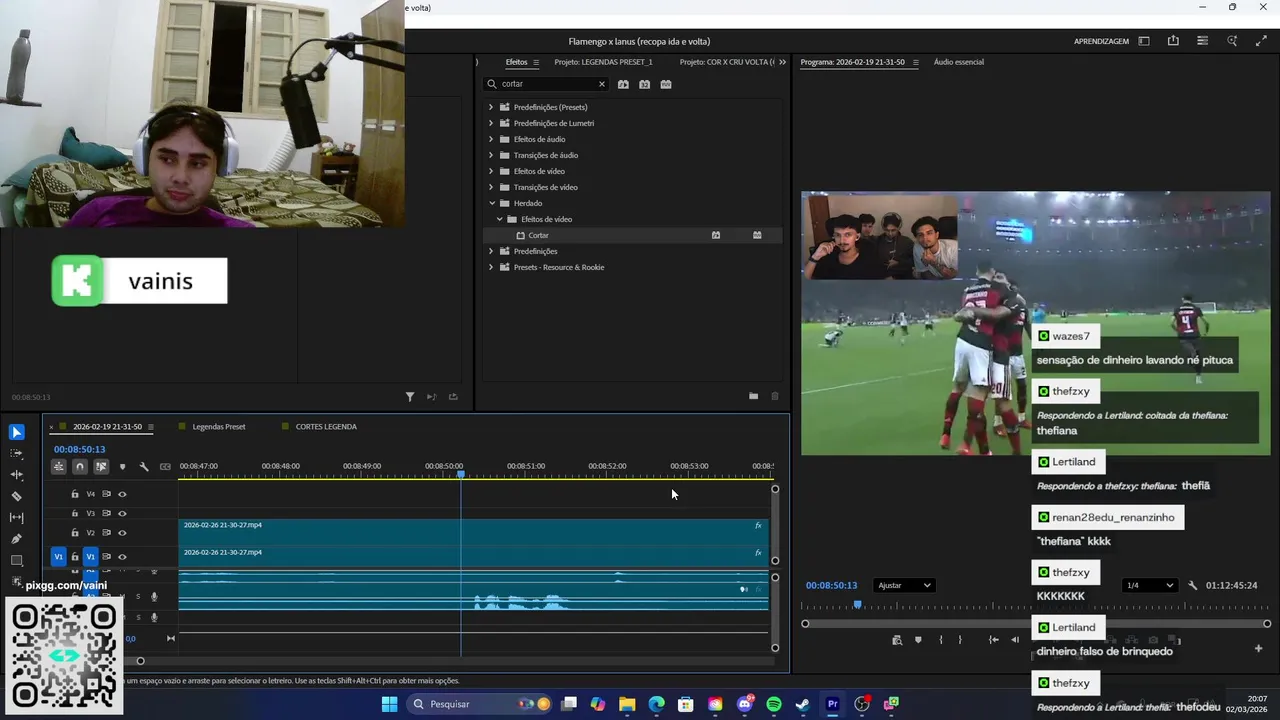The height and width of the screenshot is (720, 1280).
Task: Add marker in Program monitor
Action: [x=918, y=640]
